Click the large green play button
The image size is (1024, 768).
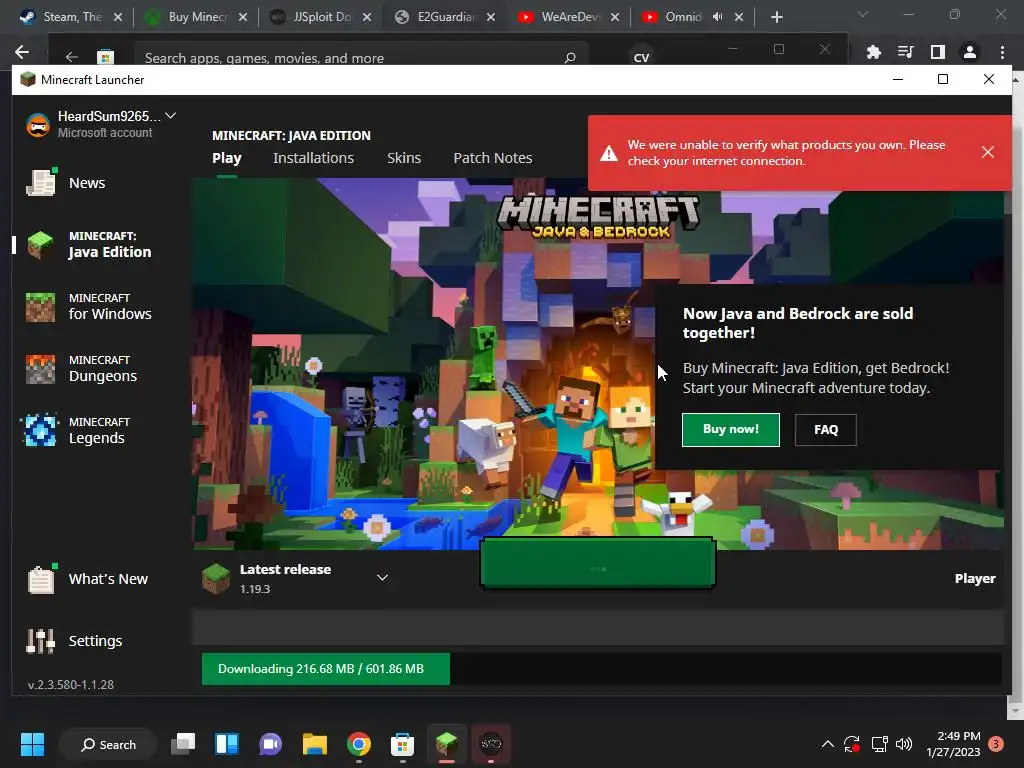(x=598, y=563)
